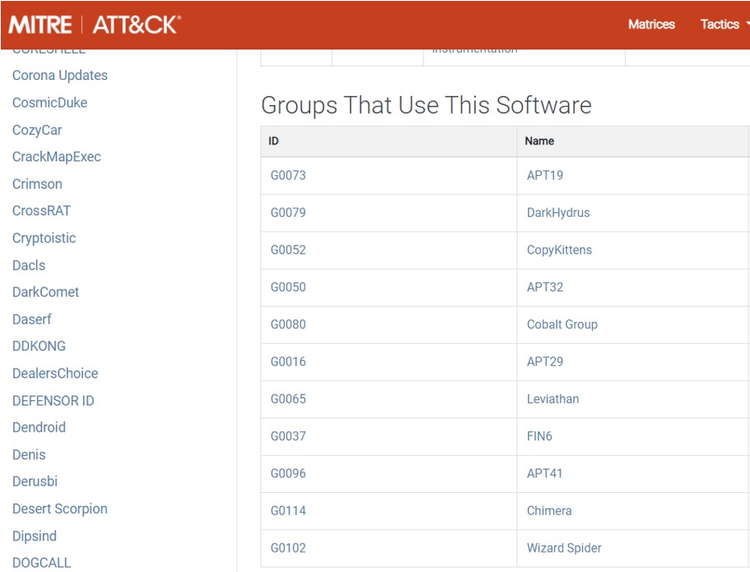Select Desert Scorpion in sidebar
This screenshot has height=572, width=750.
click(x=59, y=509)
